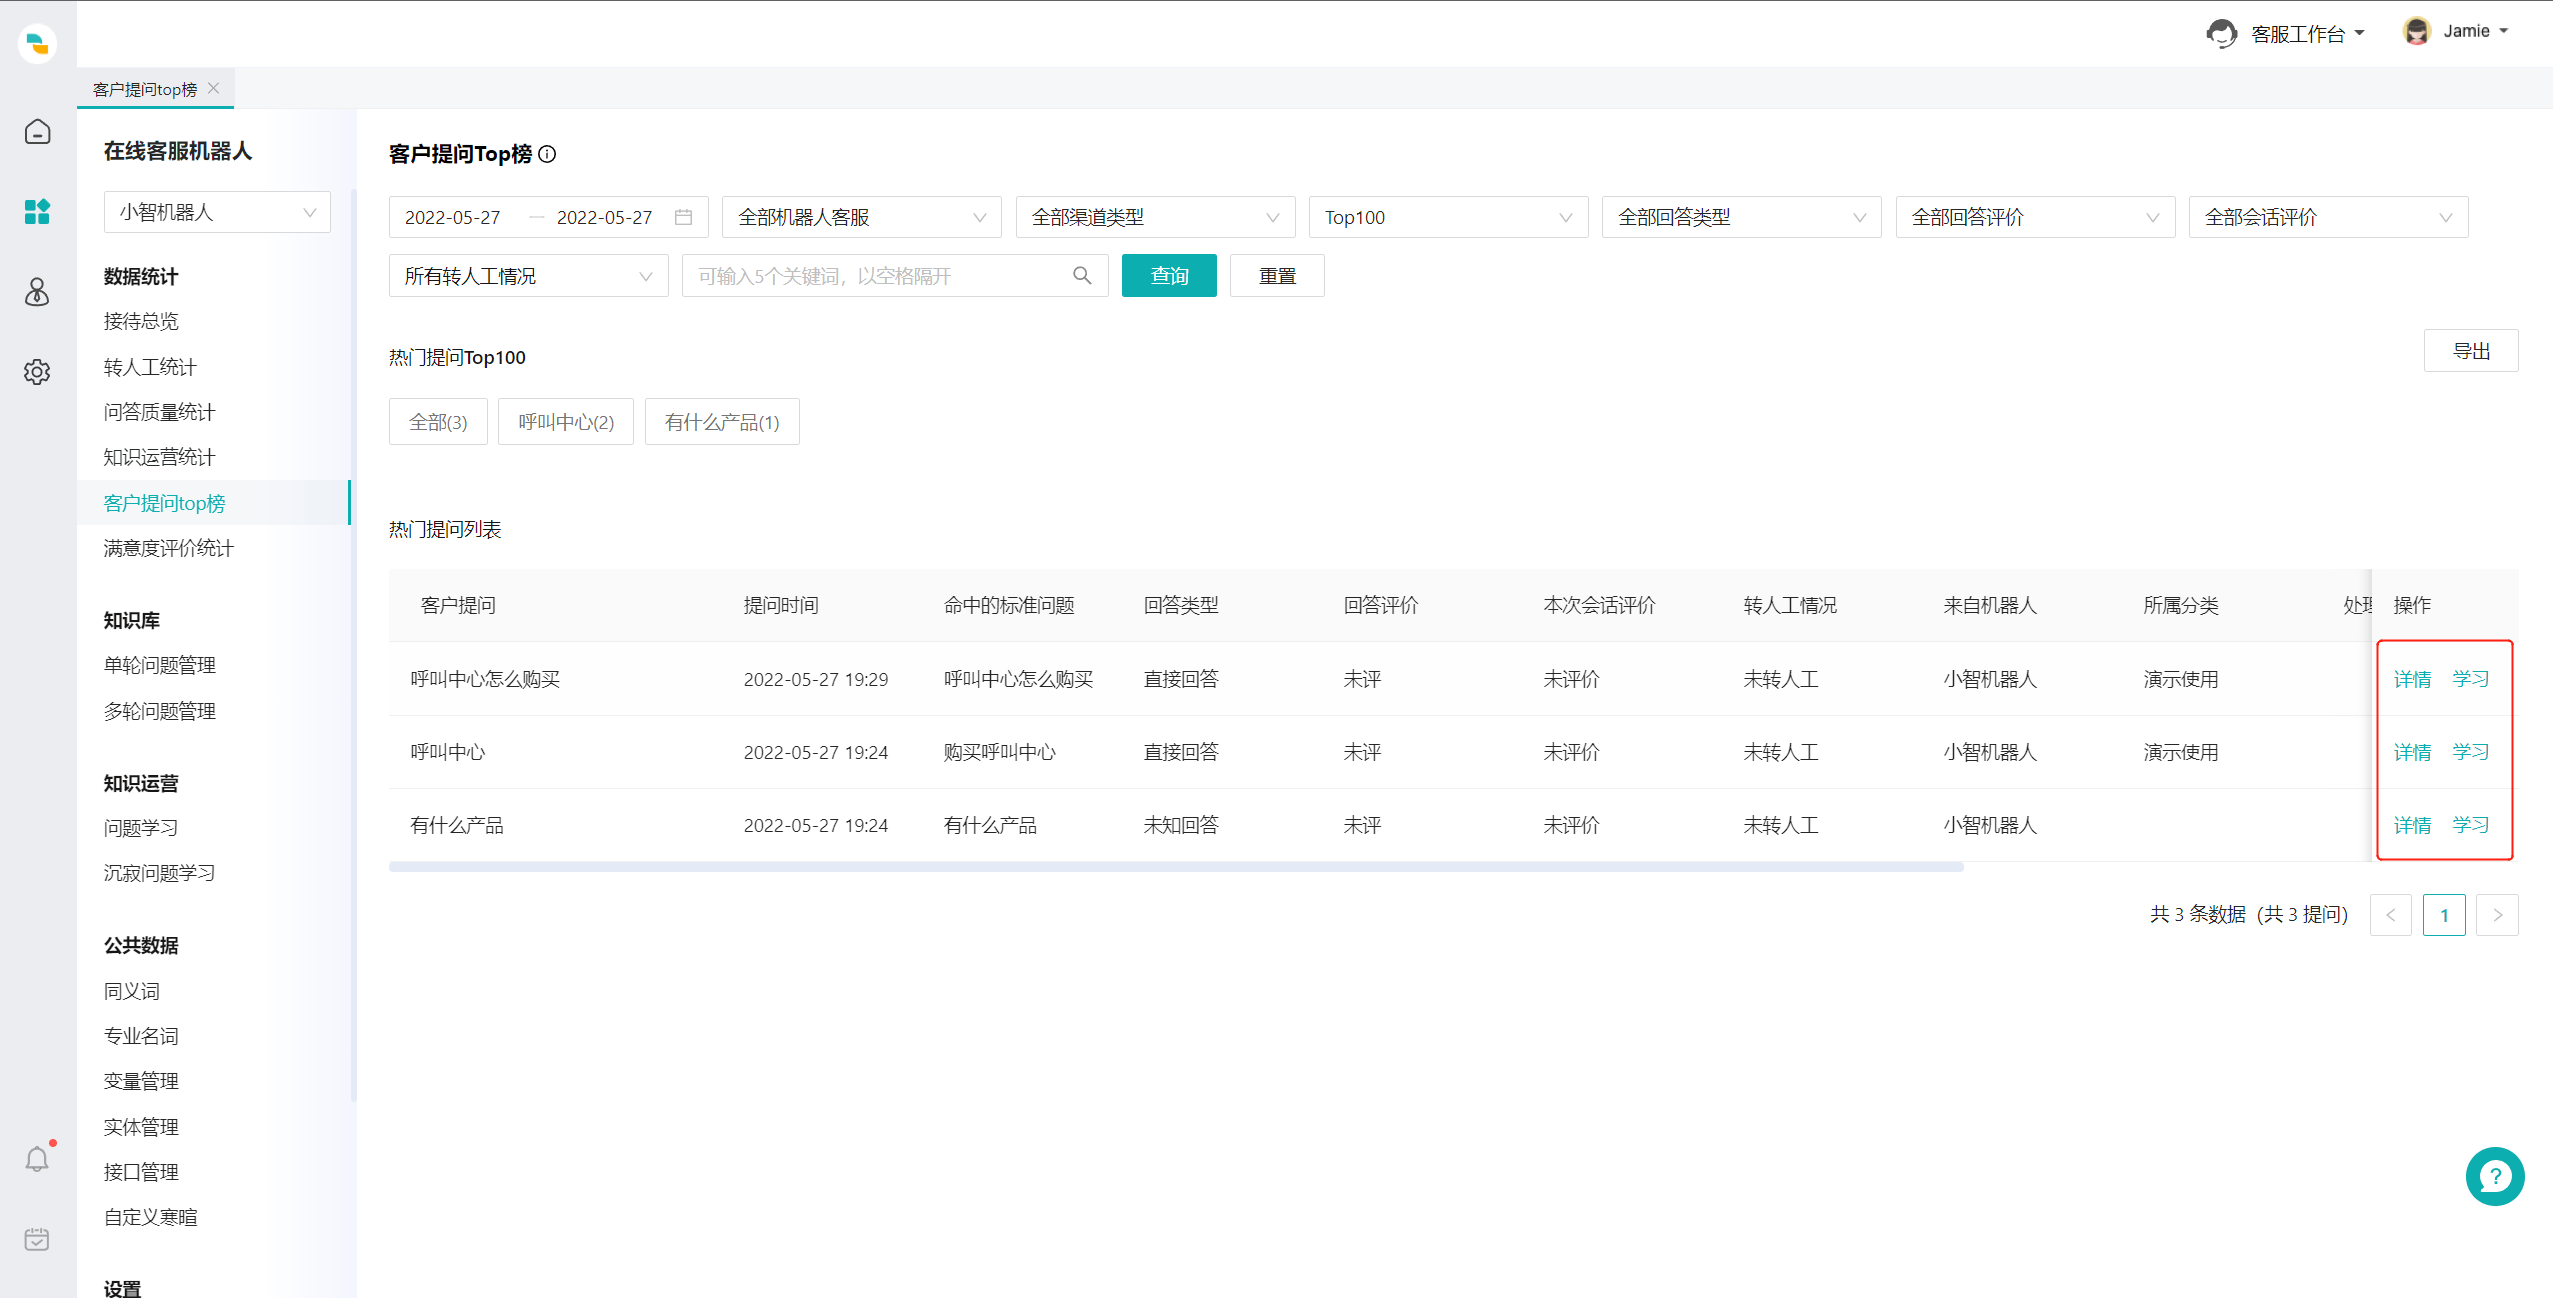Click the magnifier icon in keyword search box
This screenshot has width=2553, height=1298.
(1082, 276)
